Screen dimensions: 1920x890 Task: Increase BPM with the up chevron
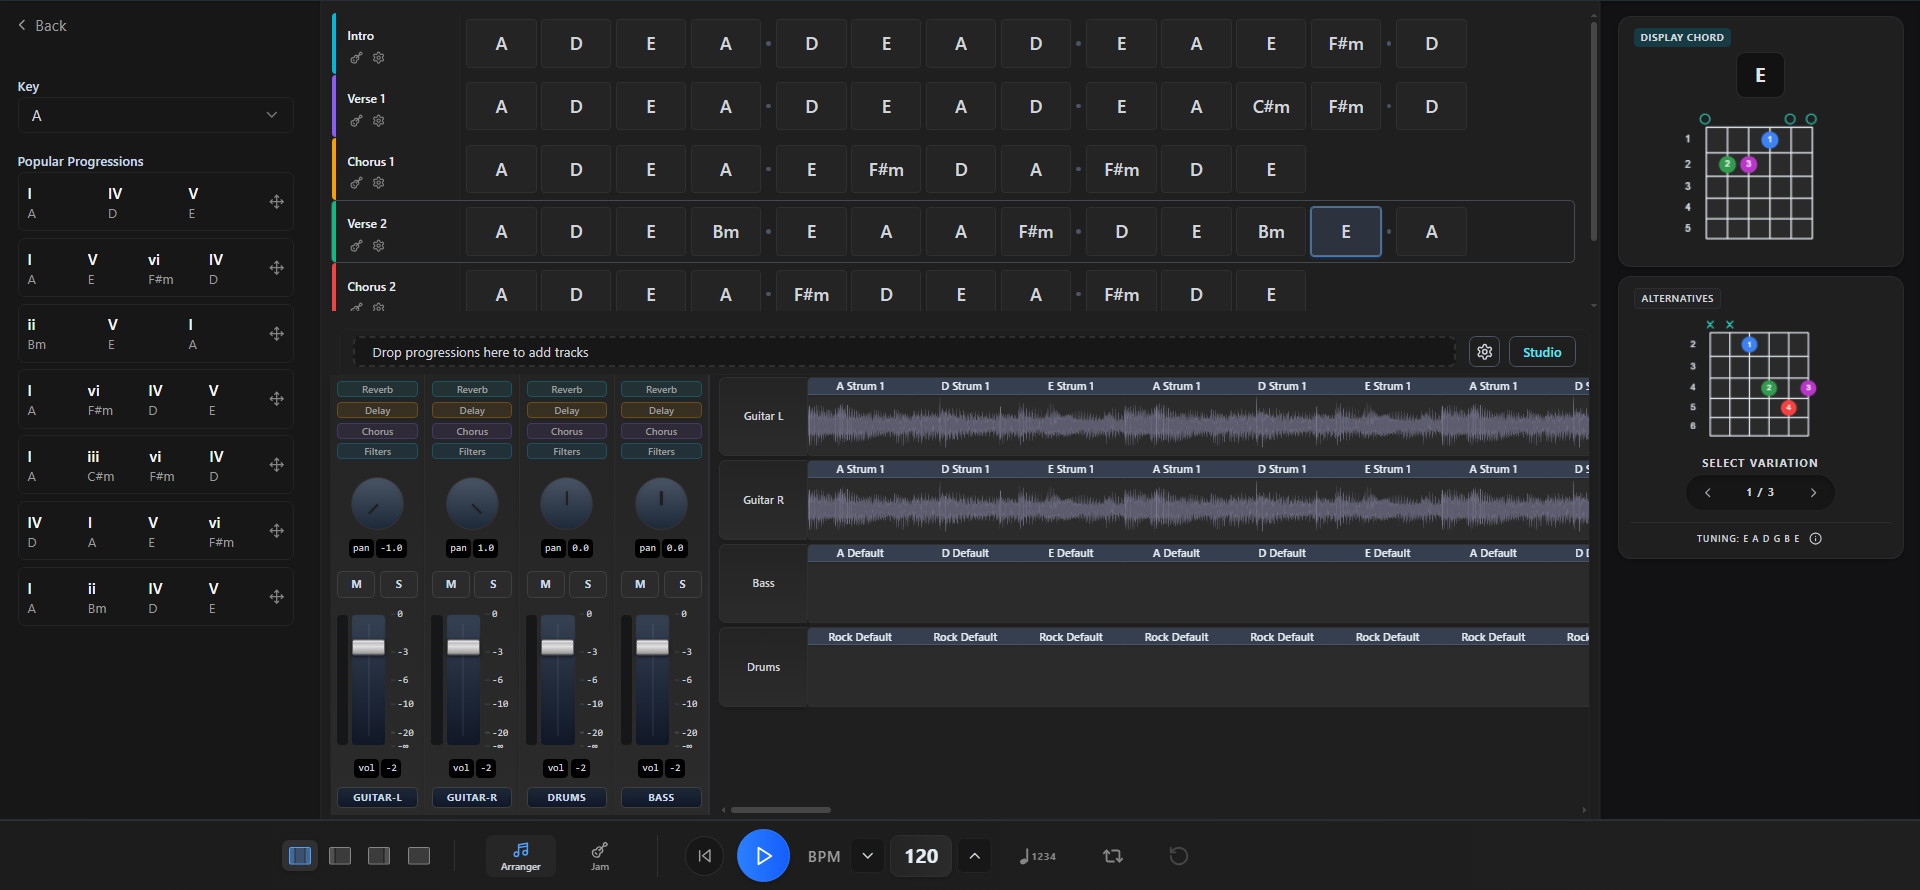[975, 856]
